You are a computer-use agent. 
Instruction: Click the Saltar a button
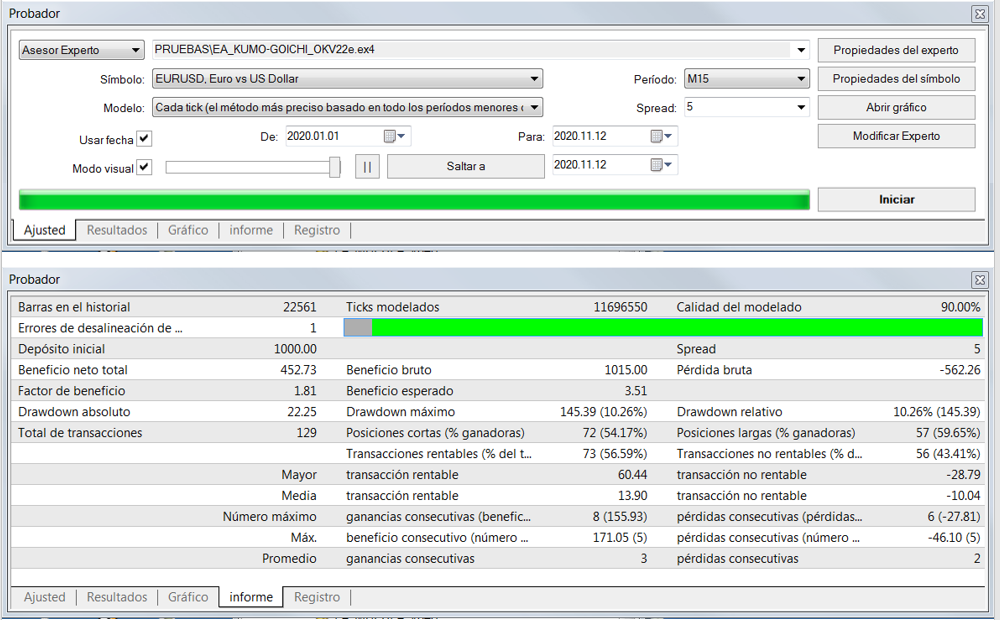tap(466, 166)
